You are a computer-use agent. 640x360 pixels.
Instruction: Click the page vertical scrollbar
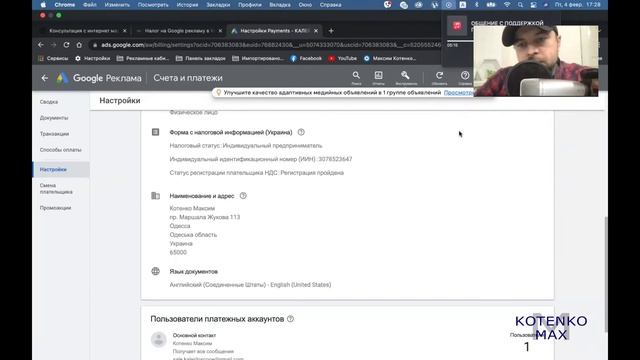(x=605, y=273)
